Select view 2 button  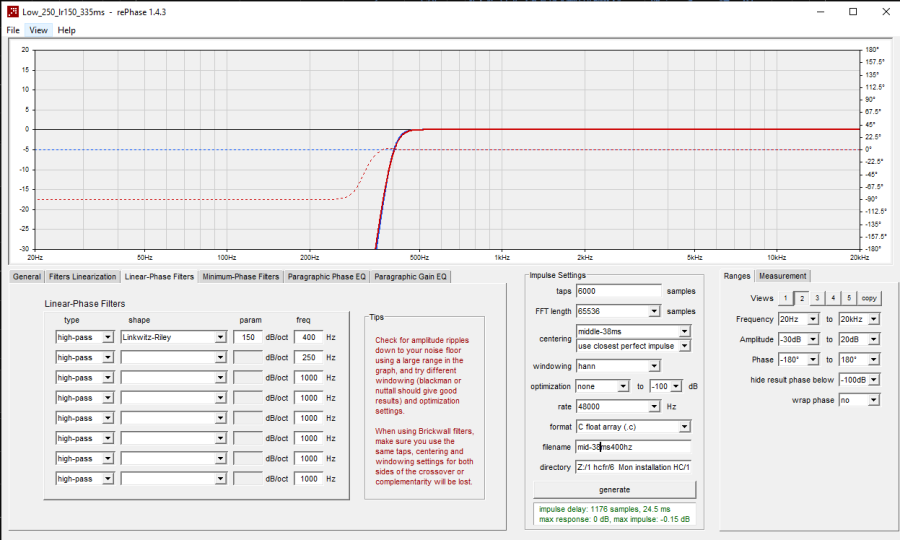pyautogui.click(x=801, y=298)
